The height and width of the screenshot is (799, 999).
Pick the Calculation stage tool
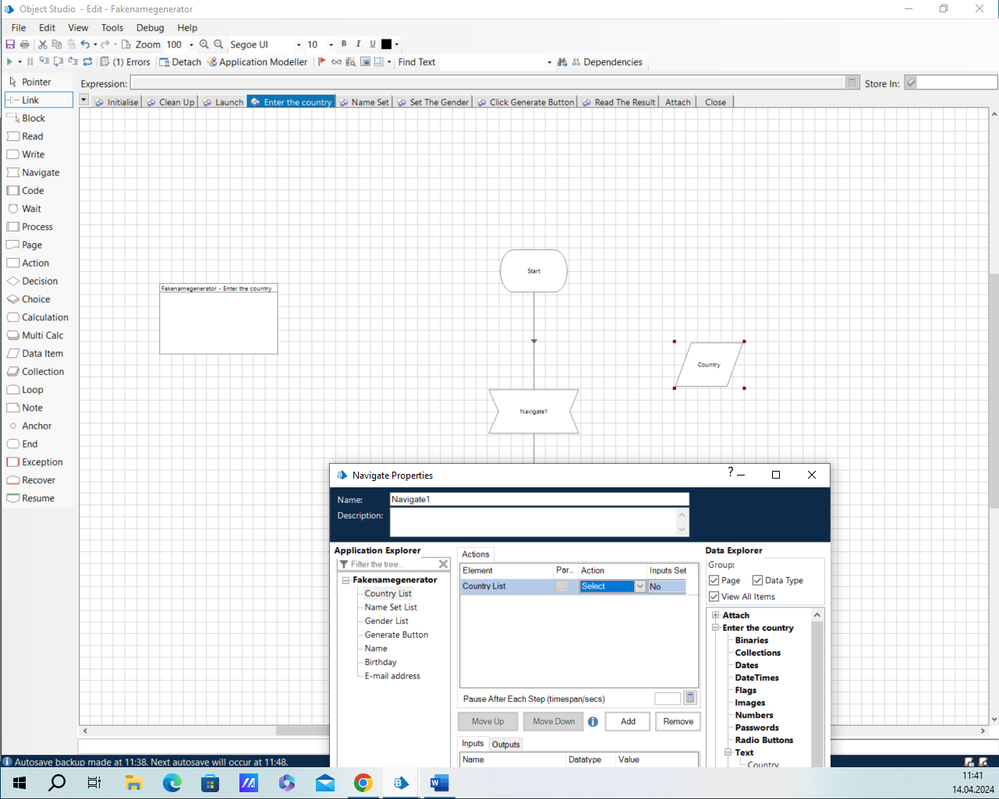tap(44, 317)
